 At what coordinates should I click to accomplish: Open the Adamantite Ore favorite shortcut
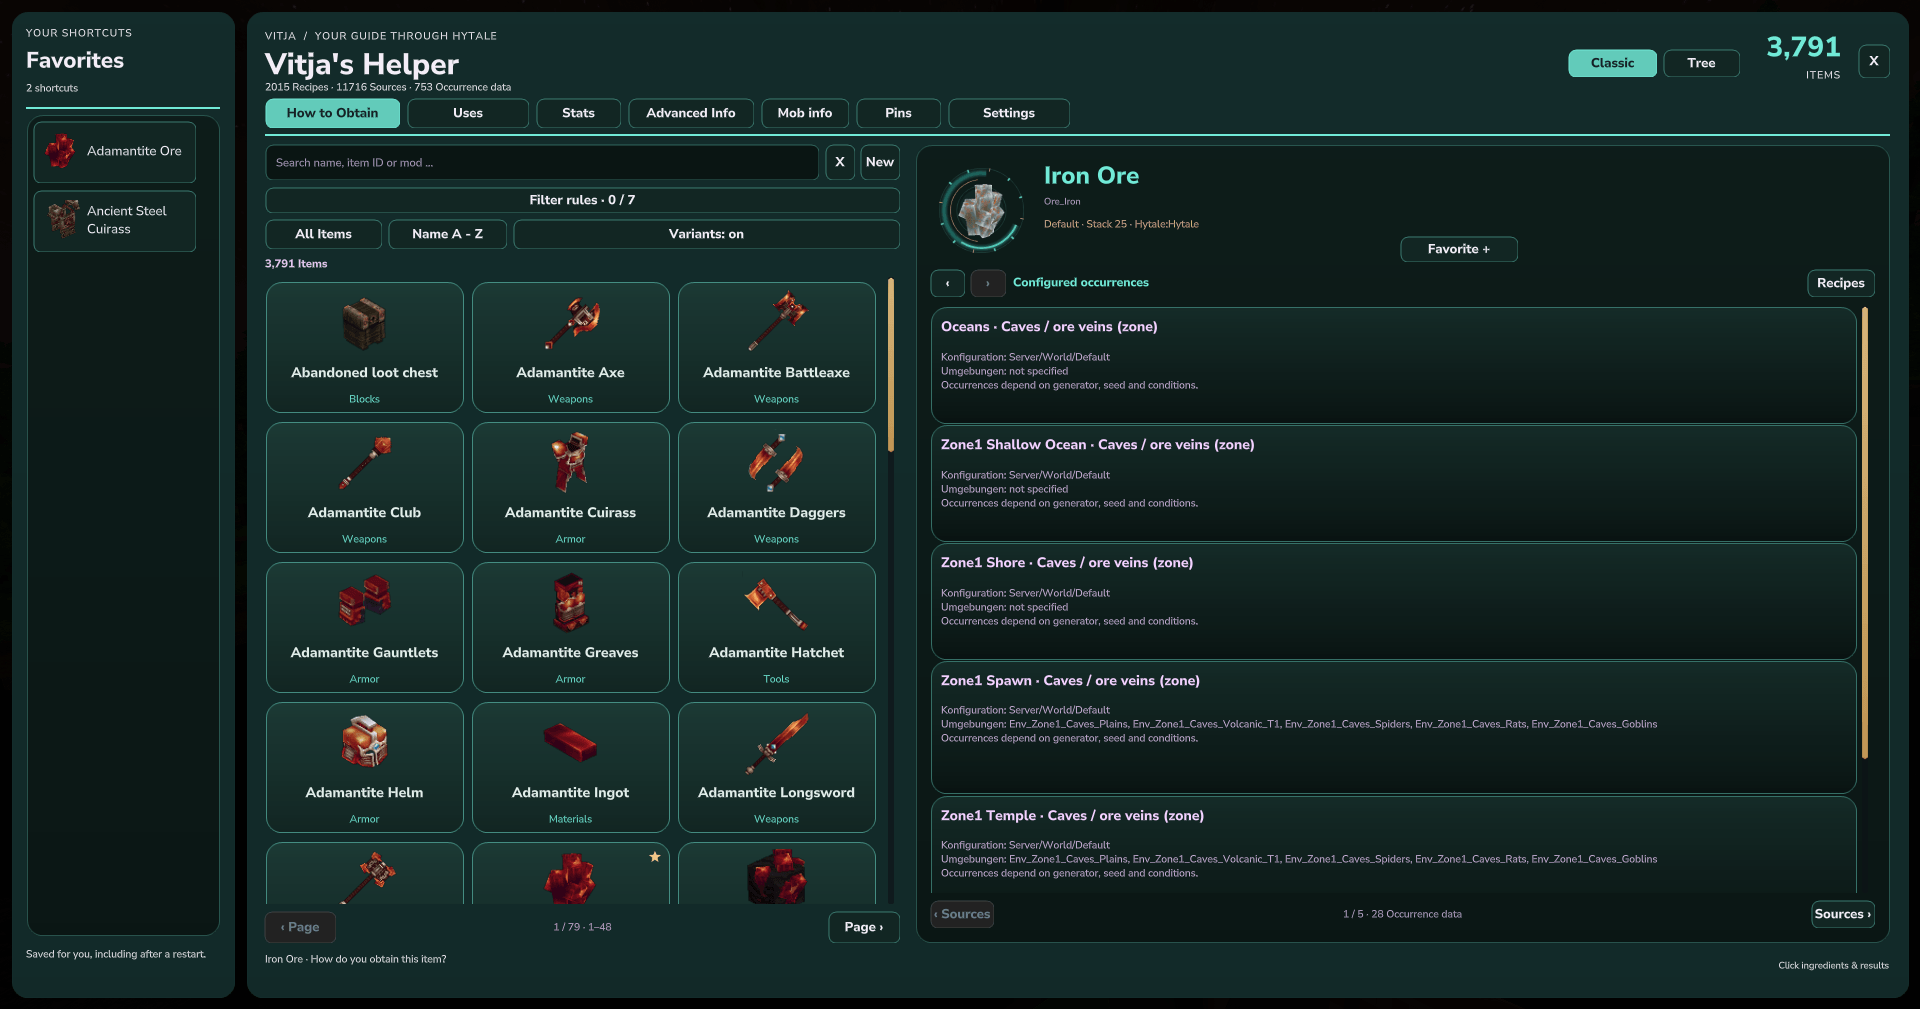tap(115, 152)
